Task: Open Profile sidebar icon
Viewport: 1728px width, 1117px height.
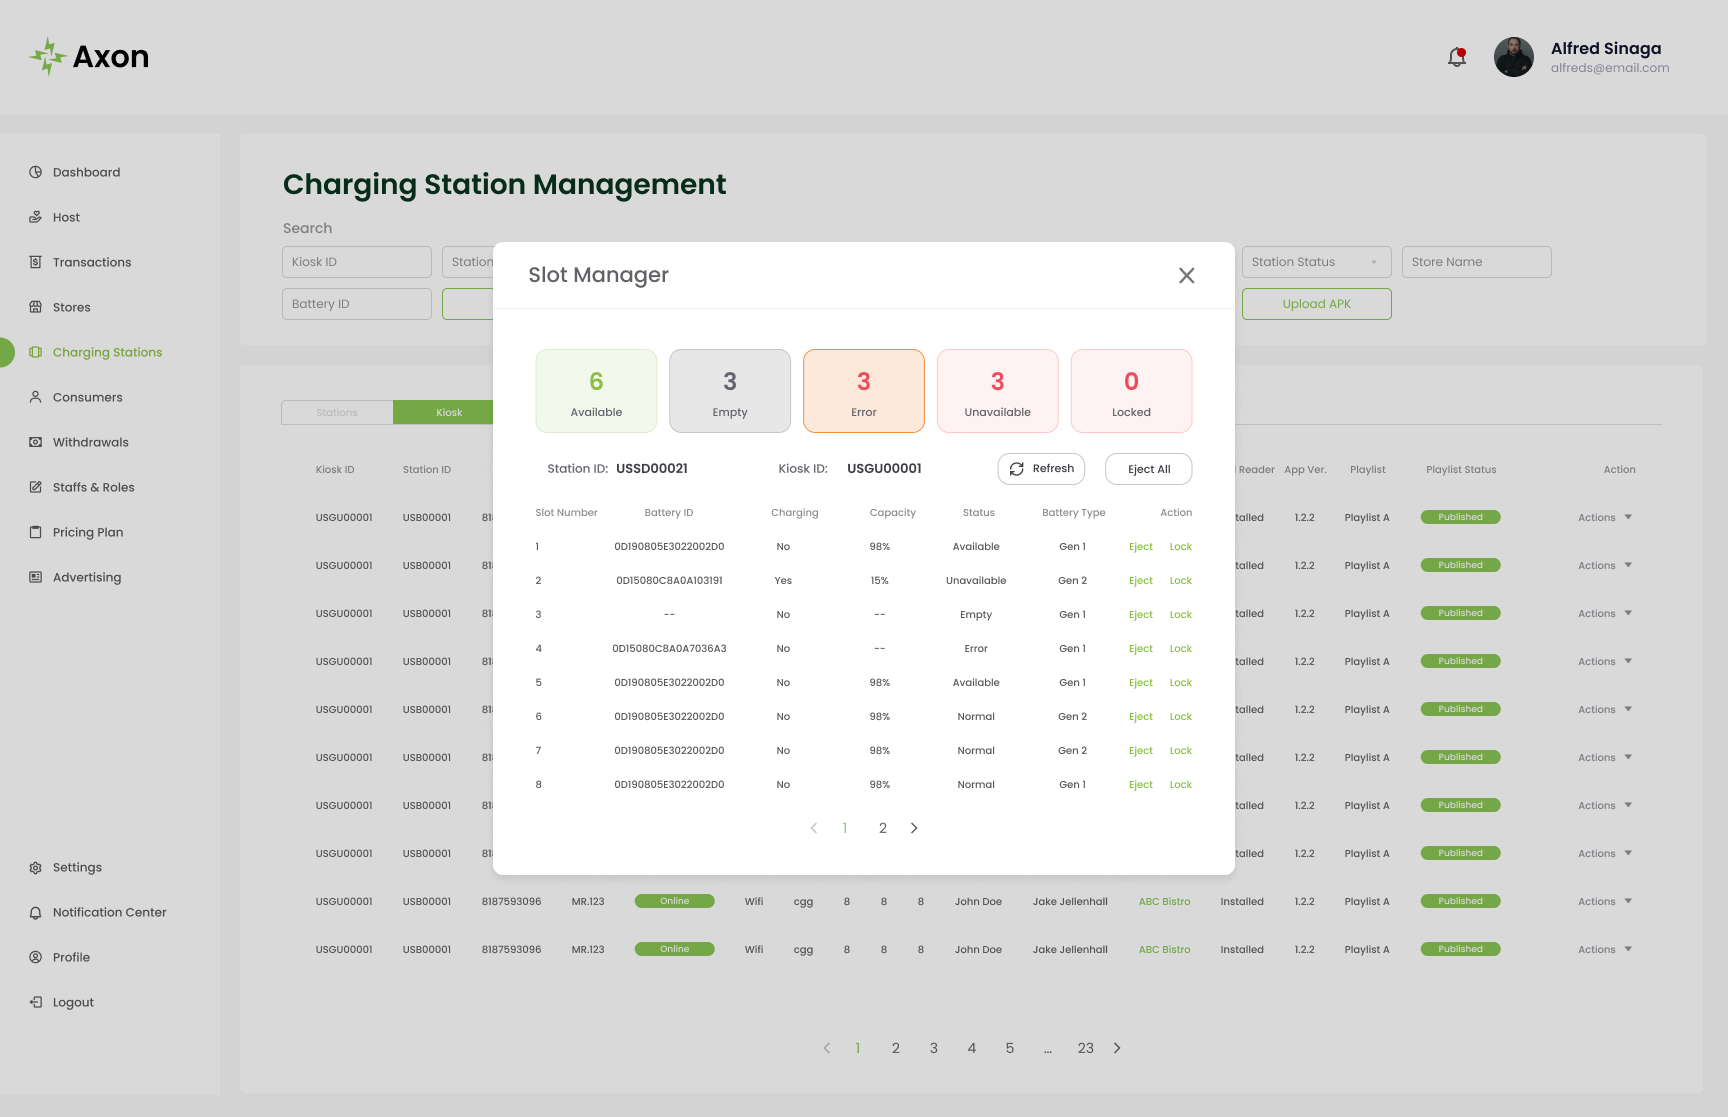Action: [x=35, y=957]
